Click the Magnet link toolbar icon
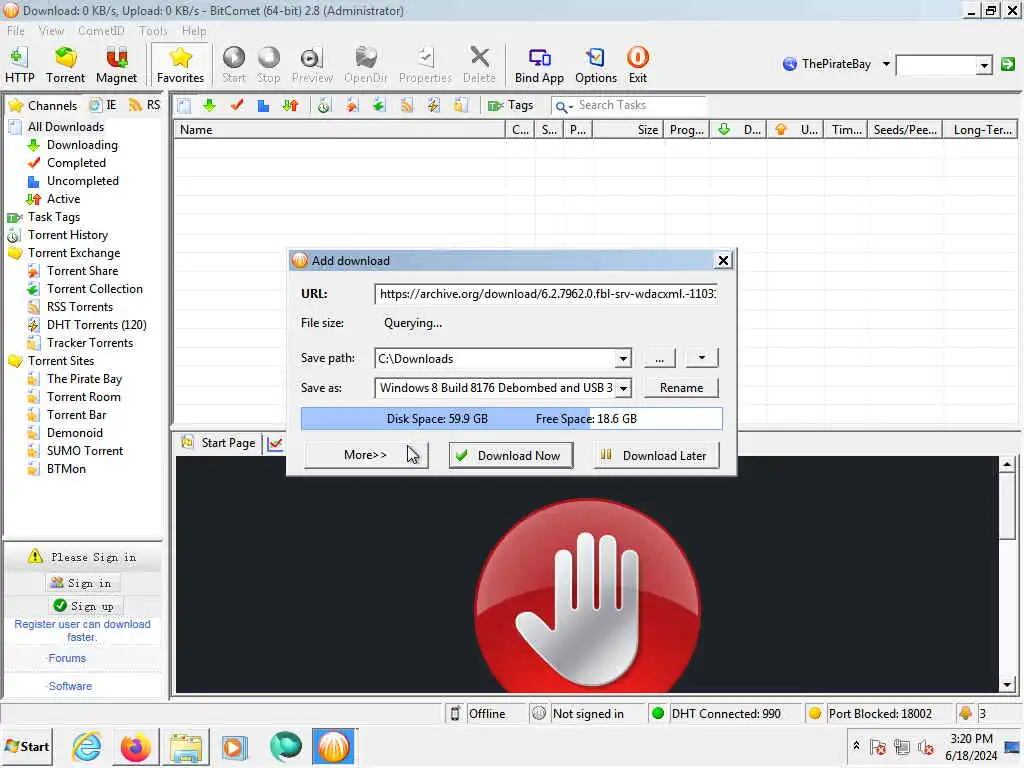 [x=116, y=65]
